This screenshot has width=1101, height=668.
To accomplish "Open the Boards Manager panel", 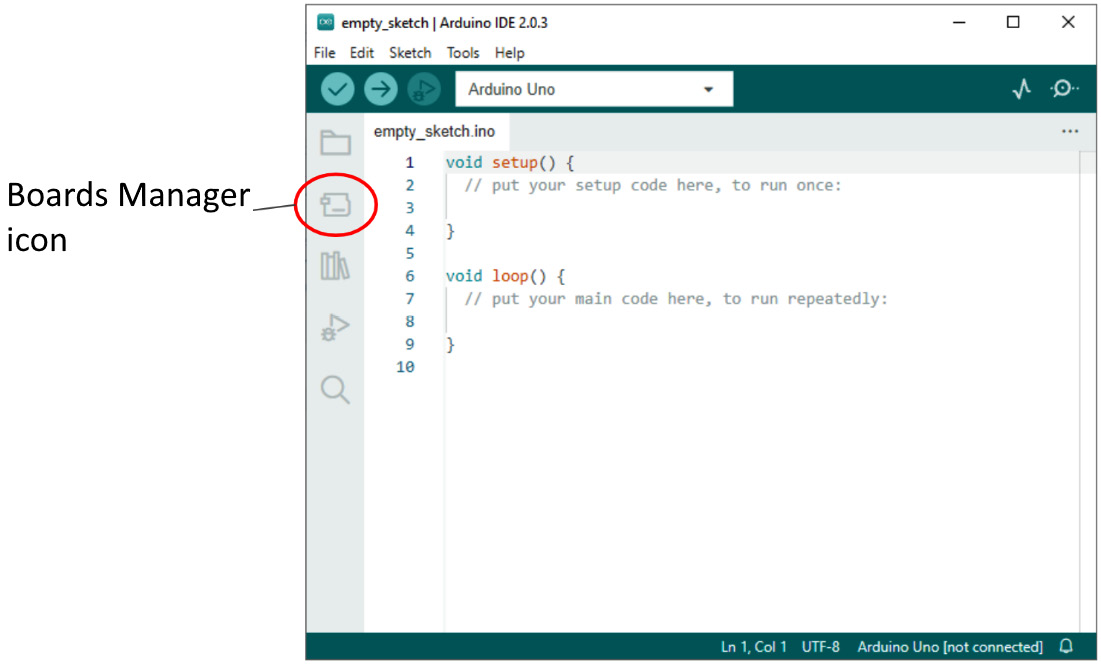I will point(336,205).
